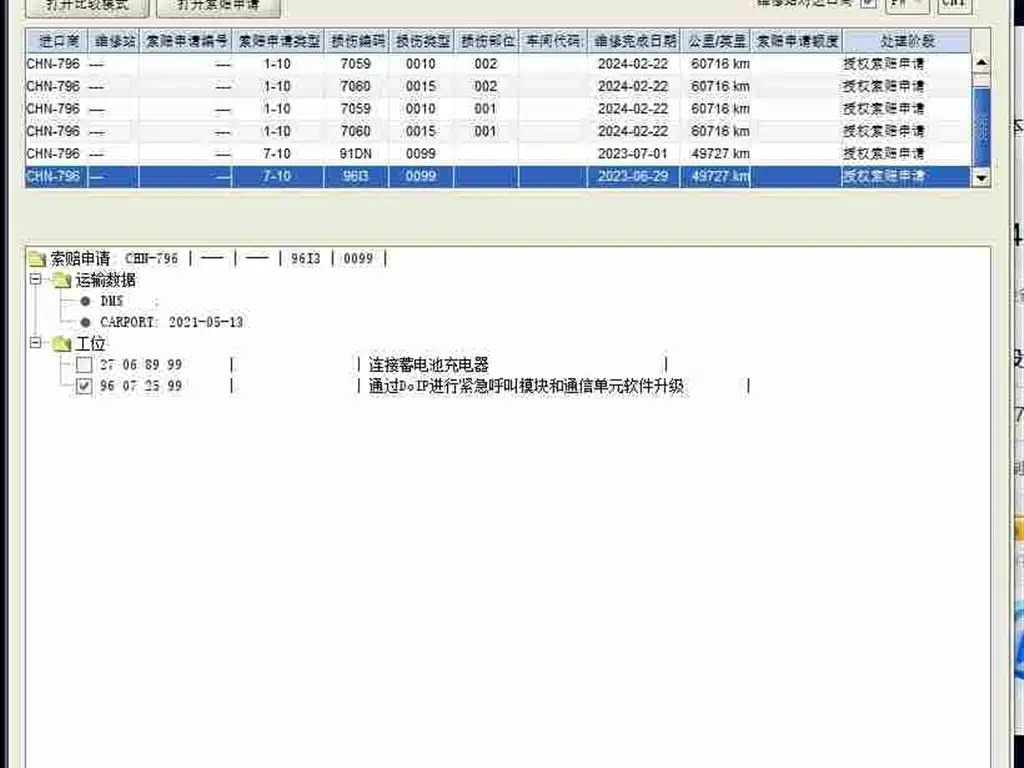Select the 工位 tree label
The height and width of the screenshot is (768, 1024).
click(90, 344)
